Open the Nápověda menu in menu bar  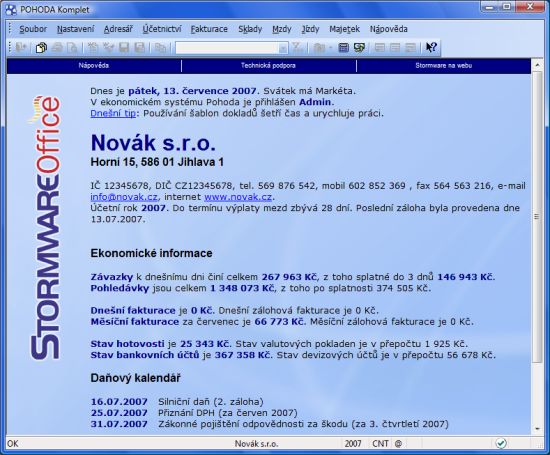click(389, 29)
